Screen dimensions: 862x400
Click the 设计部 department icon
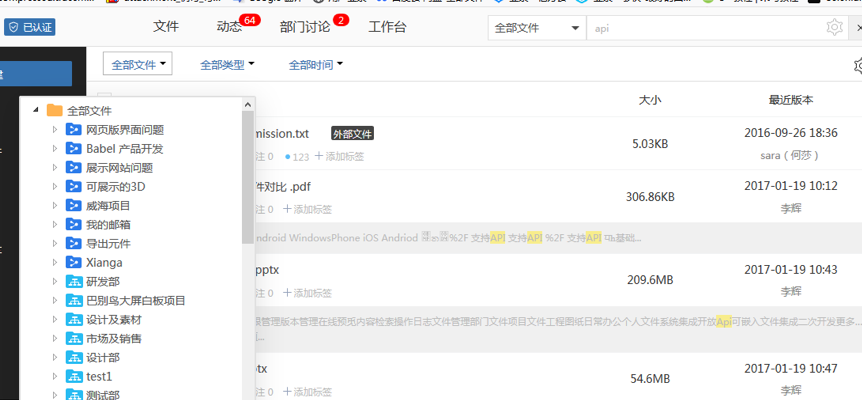coord(74,357)
